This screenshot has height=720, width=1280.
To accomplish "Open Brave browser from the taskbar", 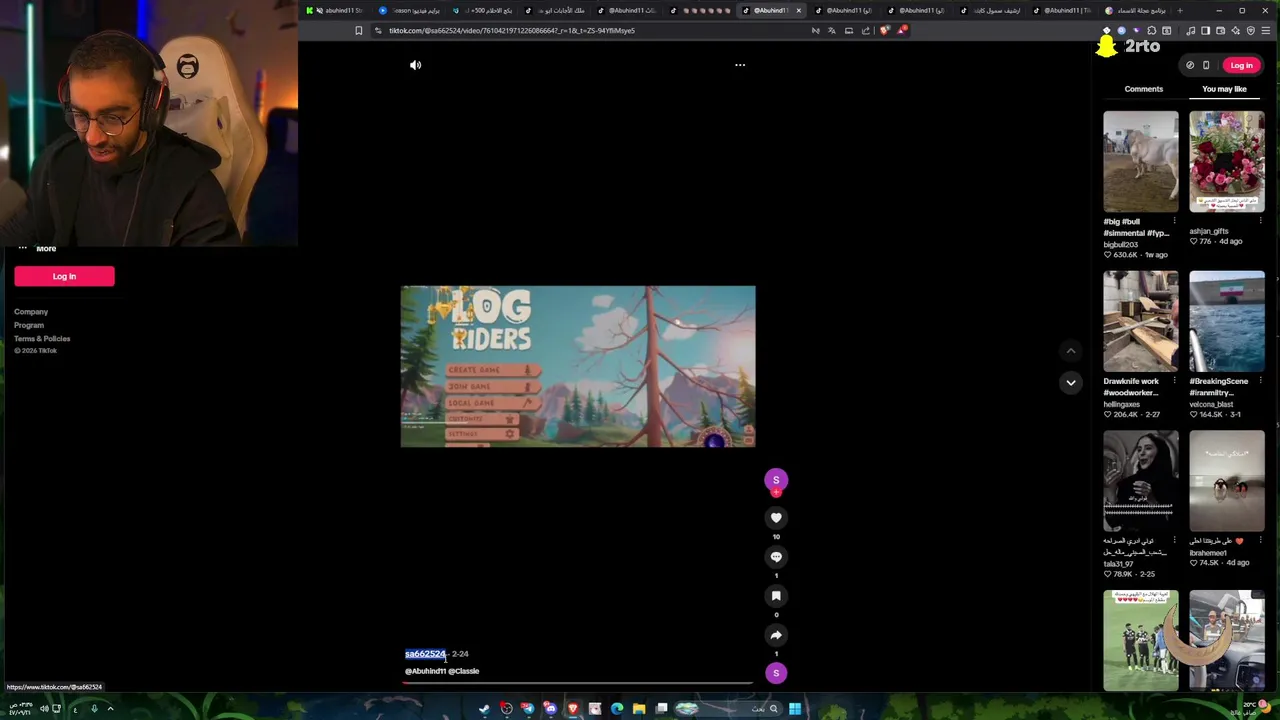I will (x=572, y=709).
